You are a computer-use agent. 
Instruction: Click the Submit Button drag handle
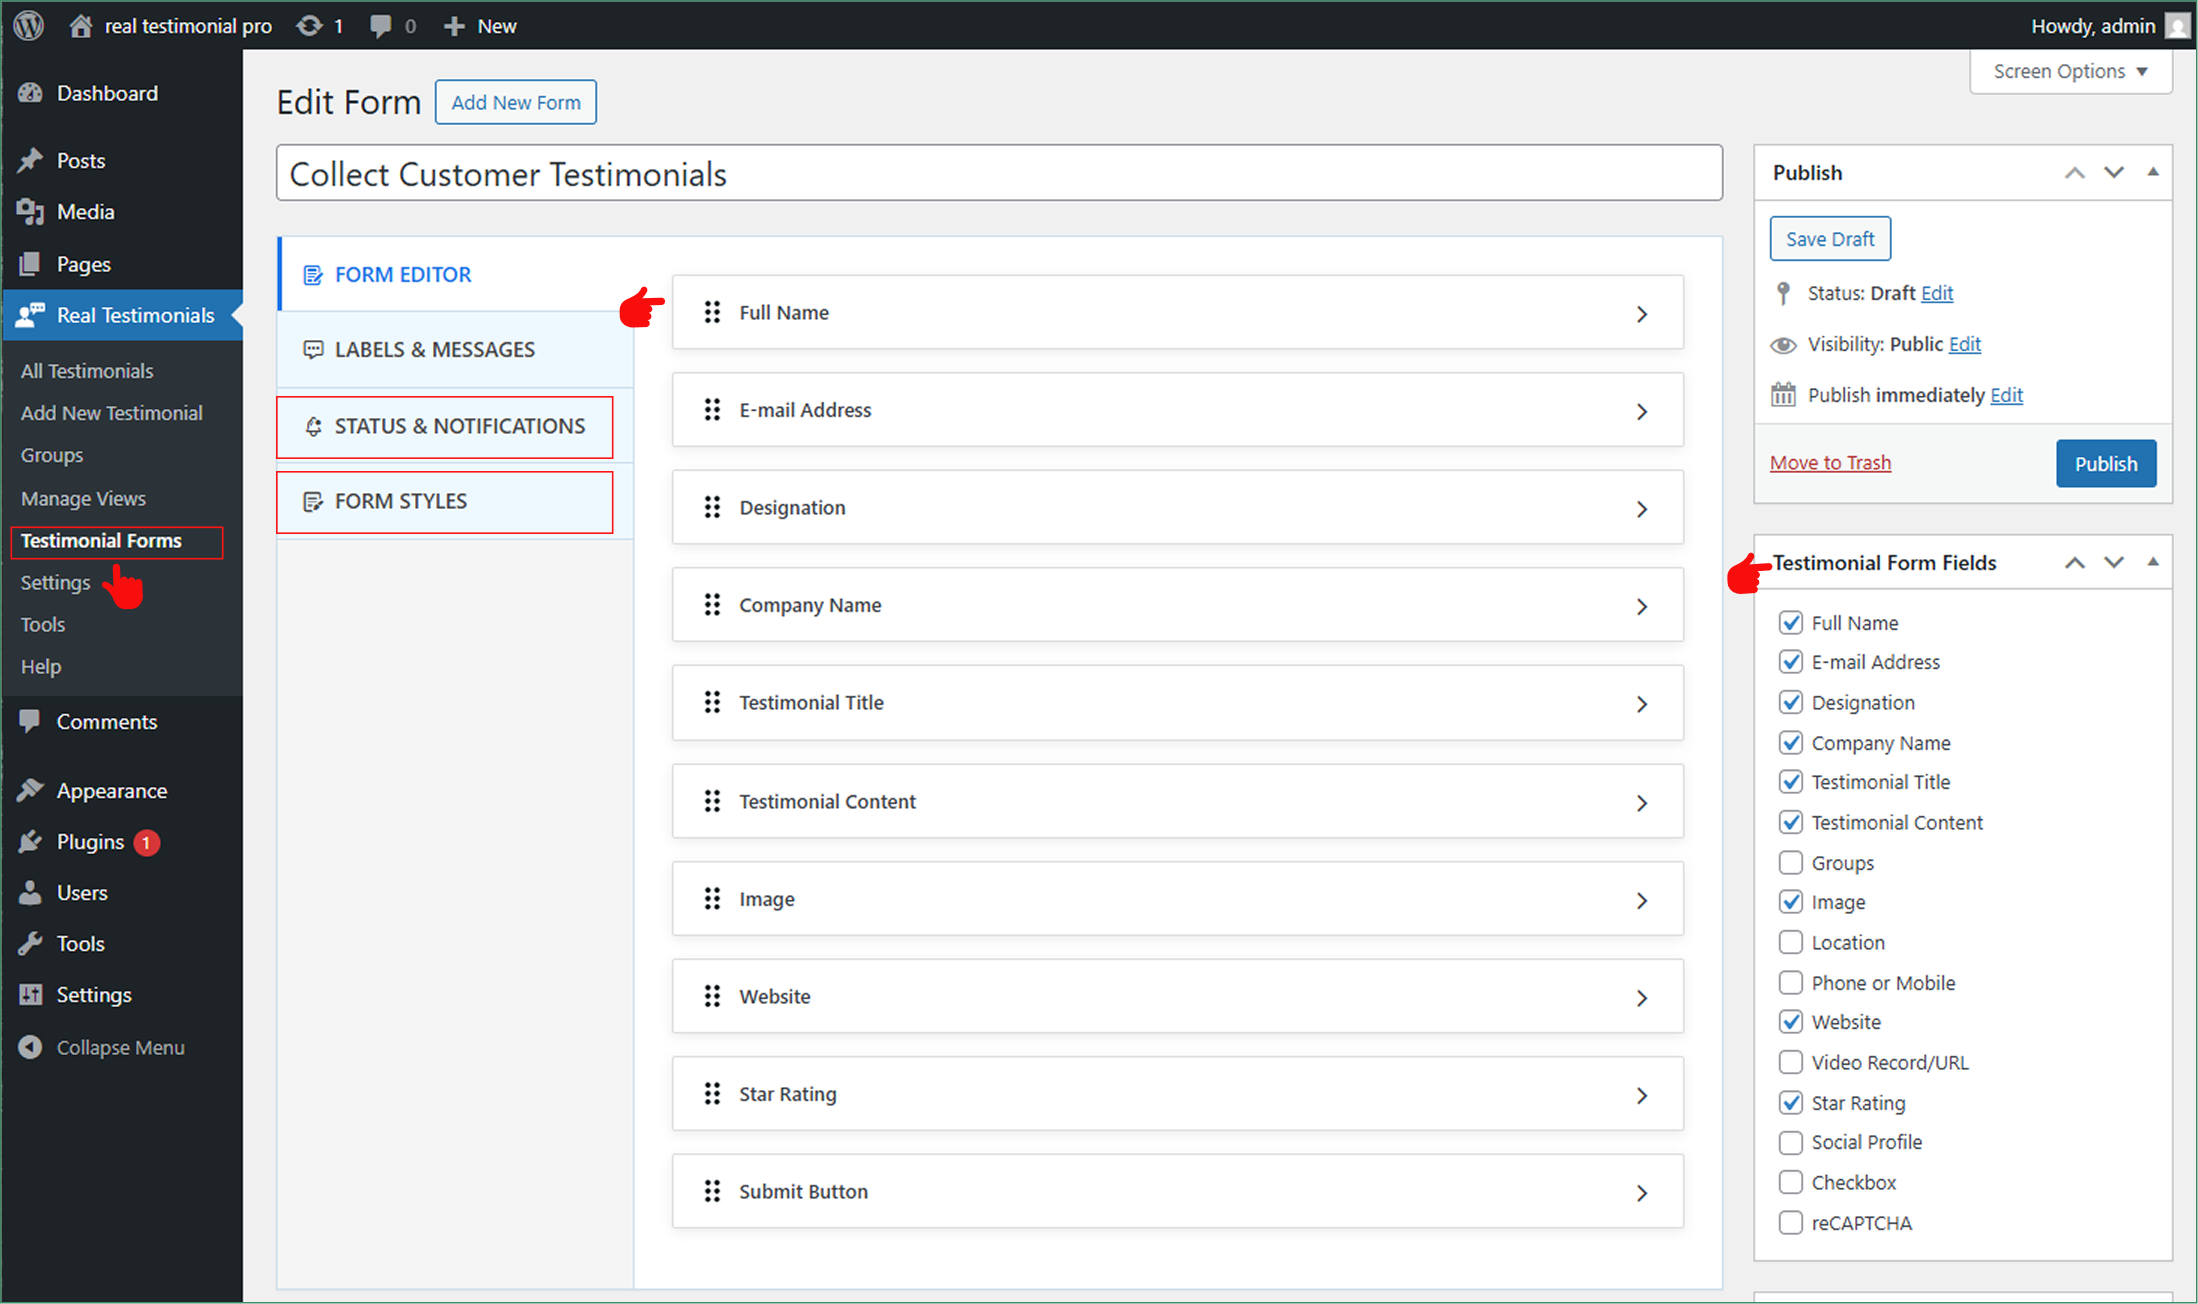(x=712, y=1192)
